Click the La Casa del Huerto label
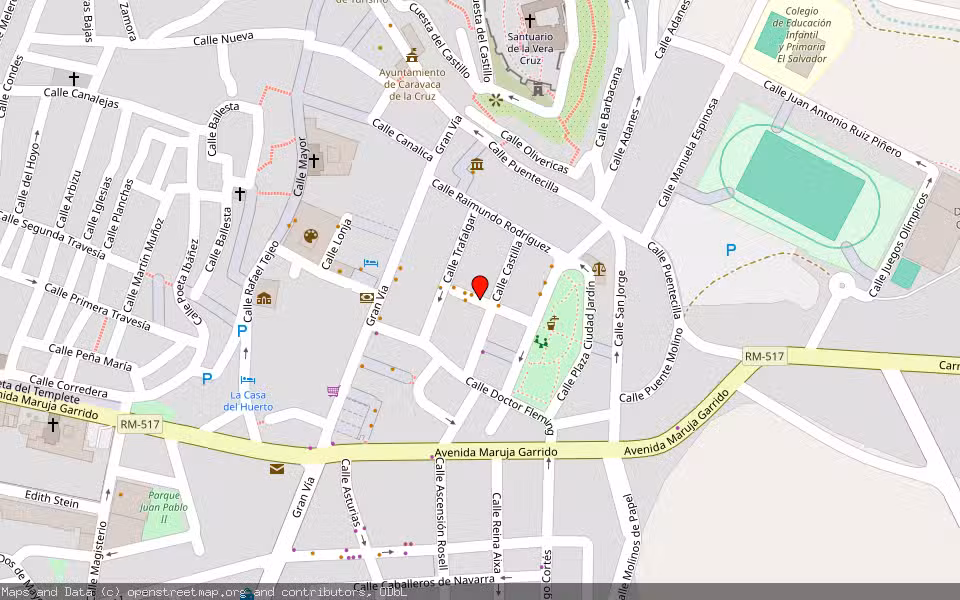 (x=248, y=401)
